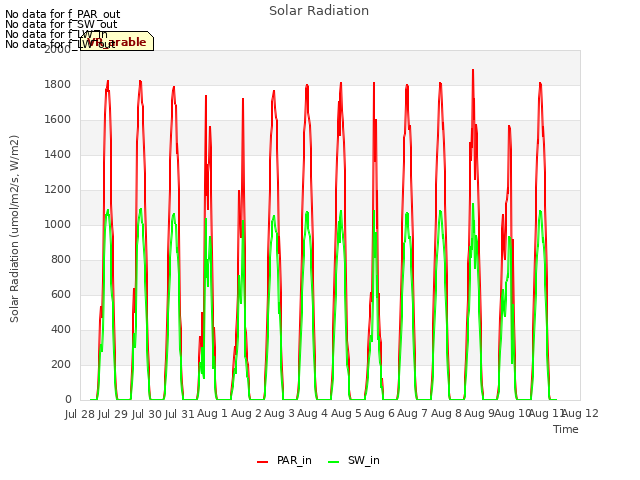The image size is (640, 480).
Task: Click the 'No data for f_SW_out' message
Action: click(x=61, y=24)
